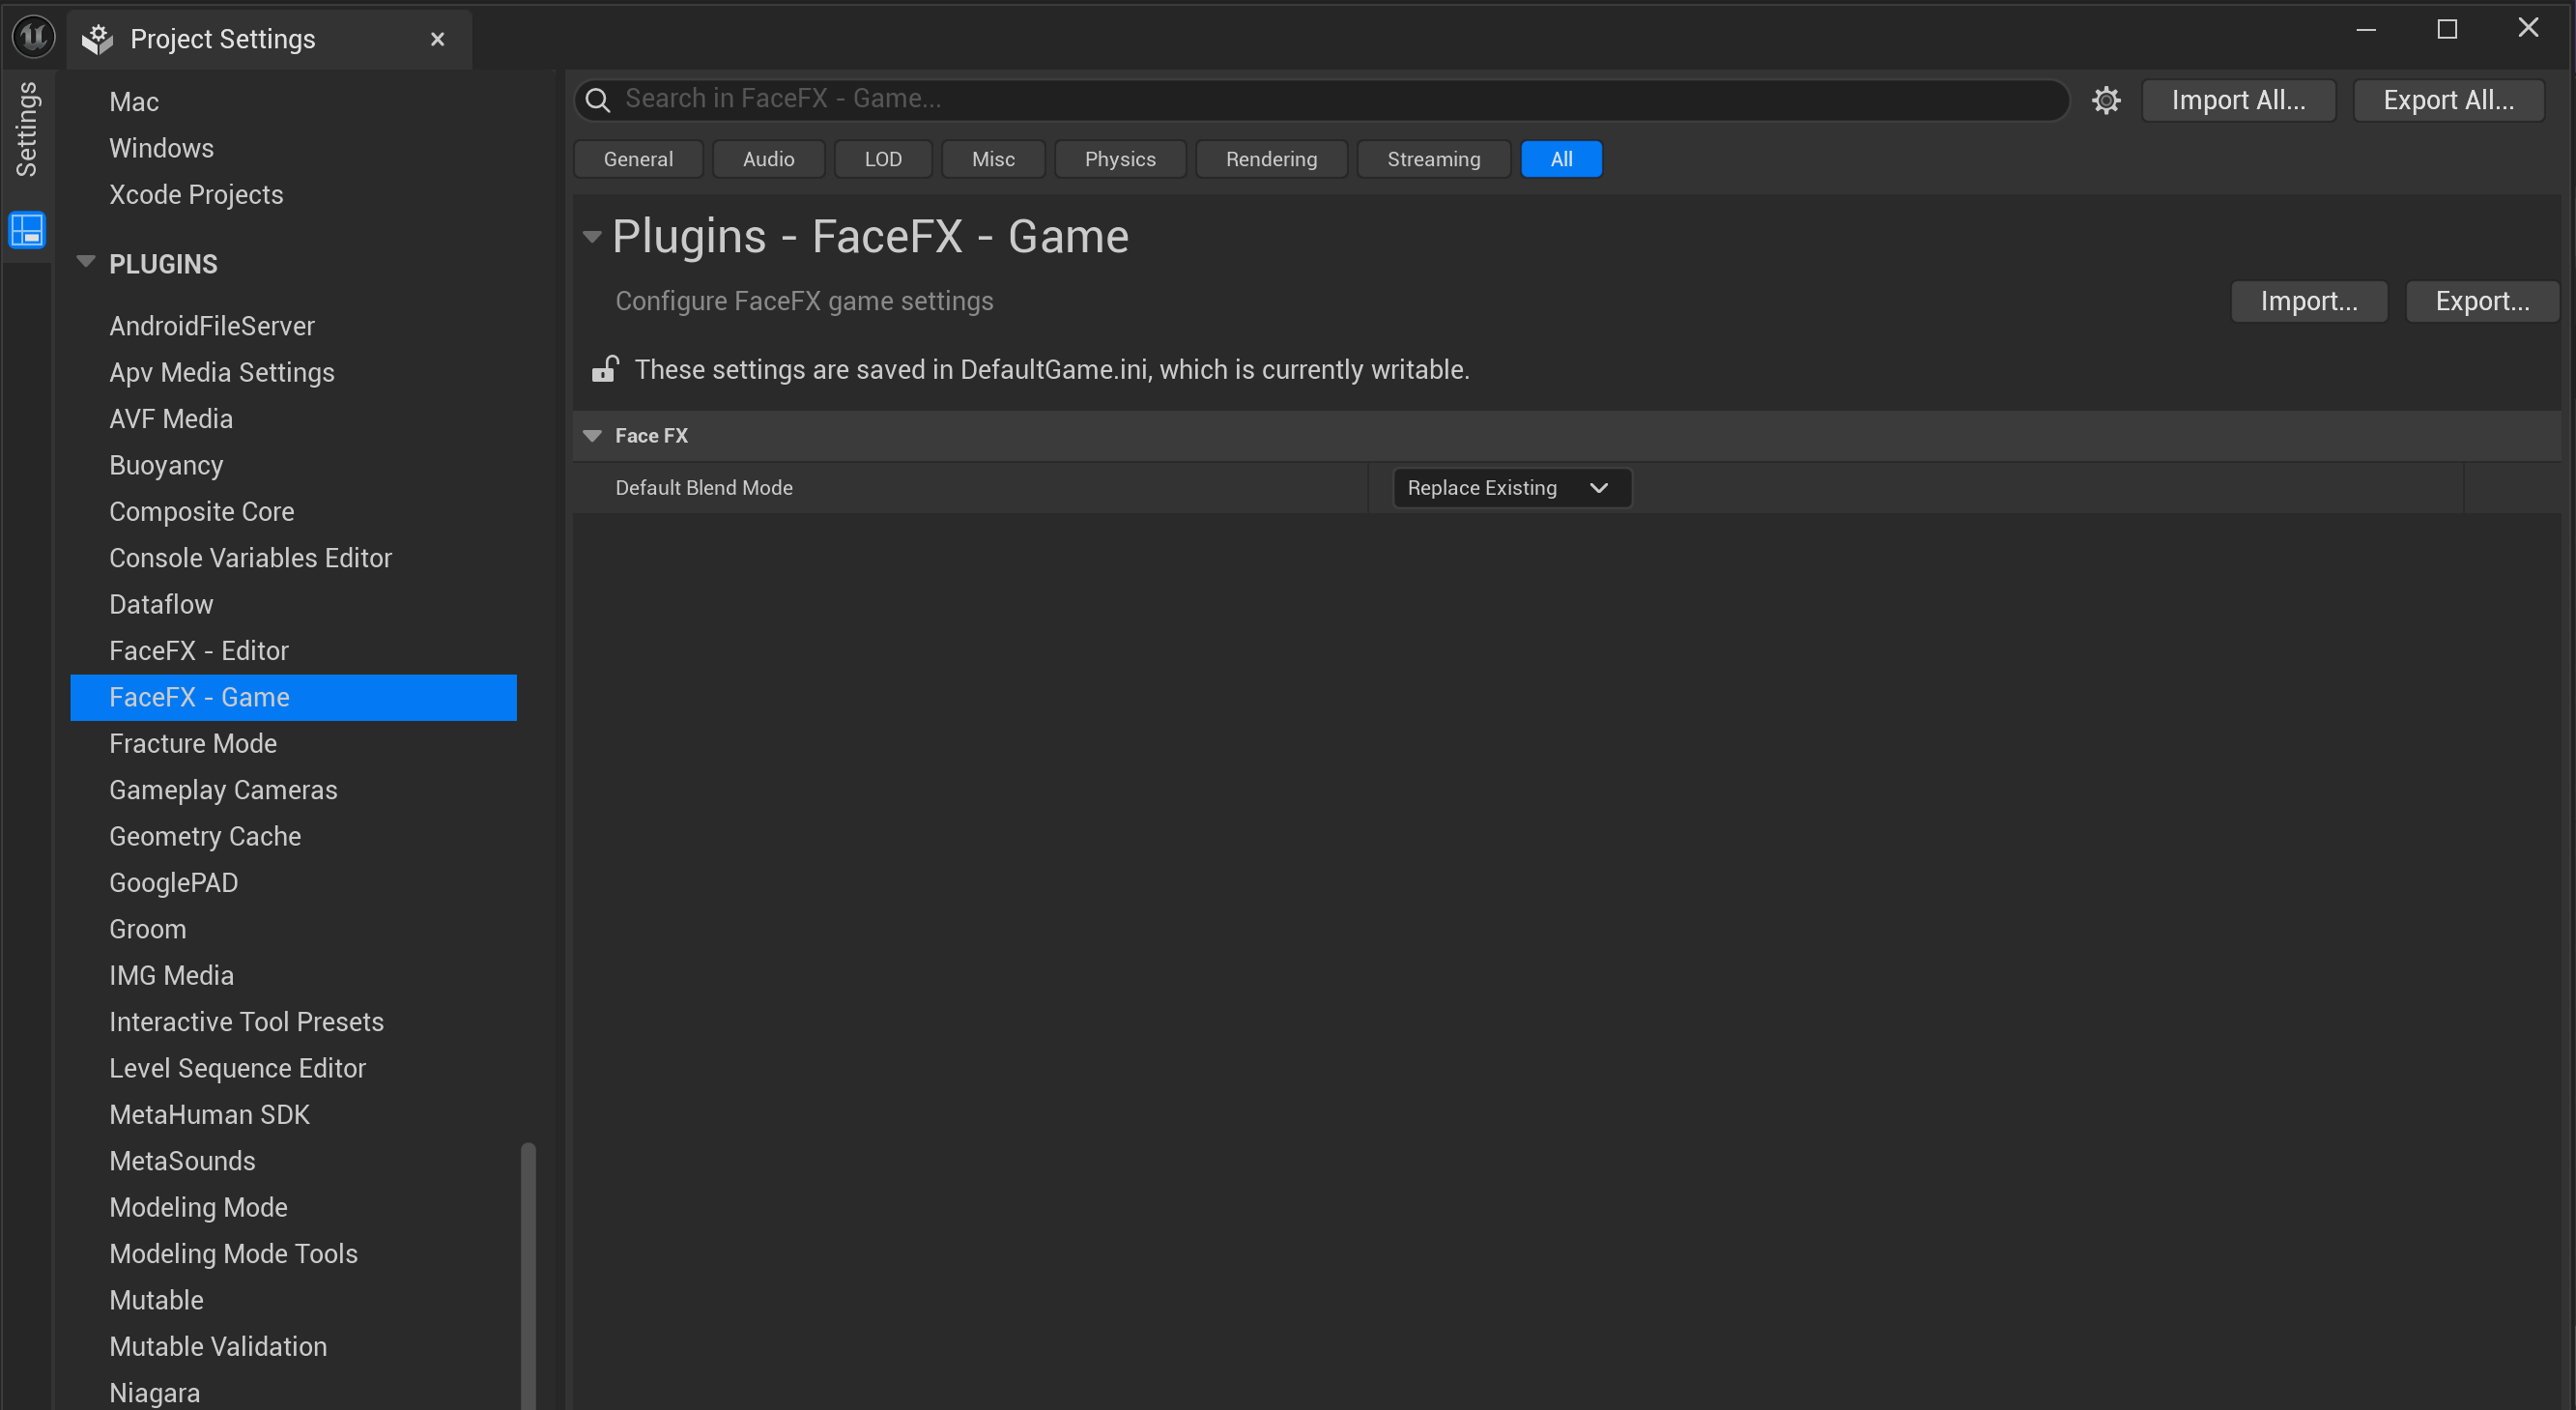Select the Misc filter tab

[x=993, y=159]
